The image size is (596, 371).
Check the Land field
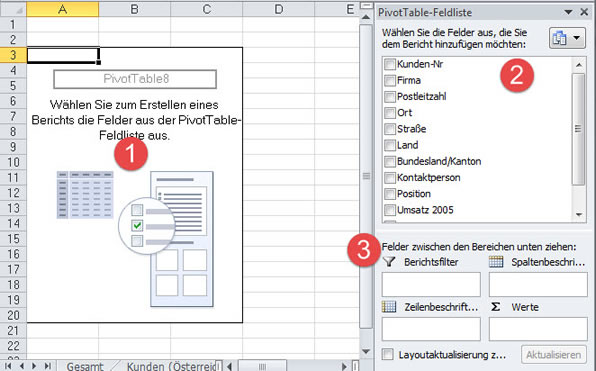pos(390,145)
